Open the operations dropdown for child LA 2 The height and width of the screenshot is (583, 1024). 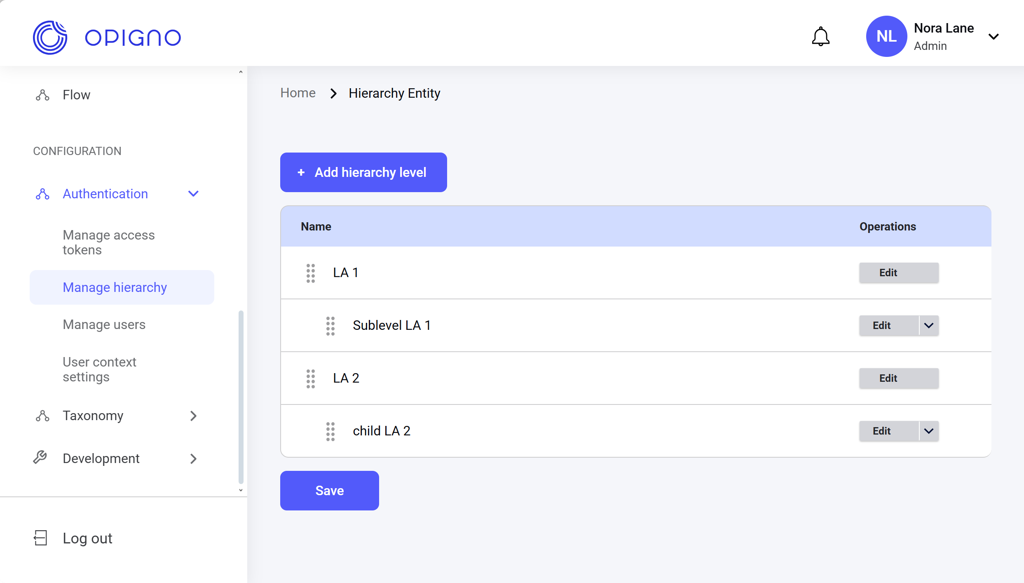point(929,431)
